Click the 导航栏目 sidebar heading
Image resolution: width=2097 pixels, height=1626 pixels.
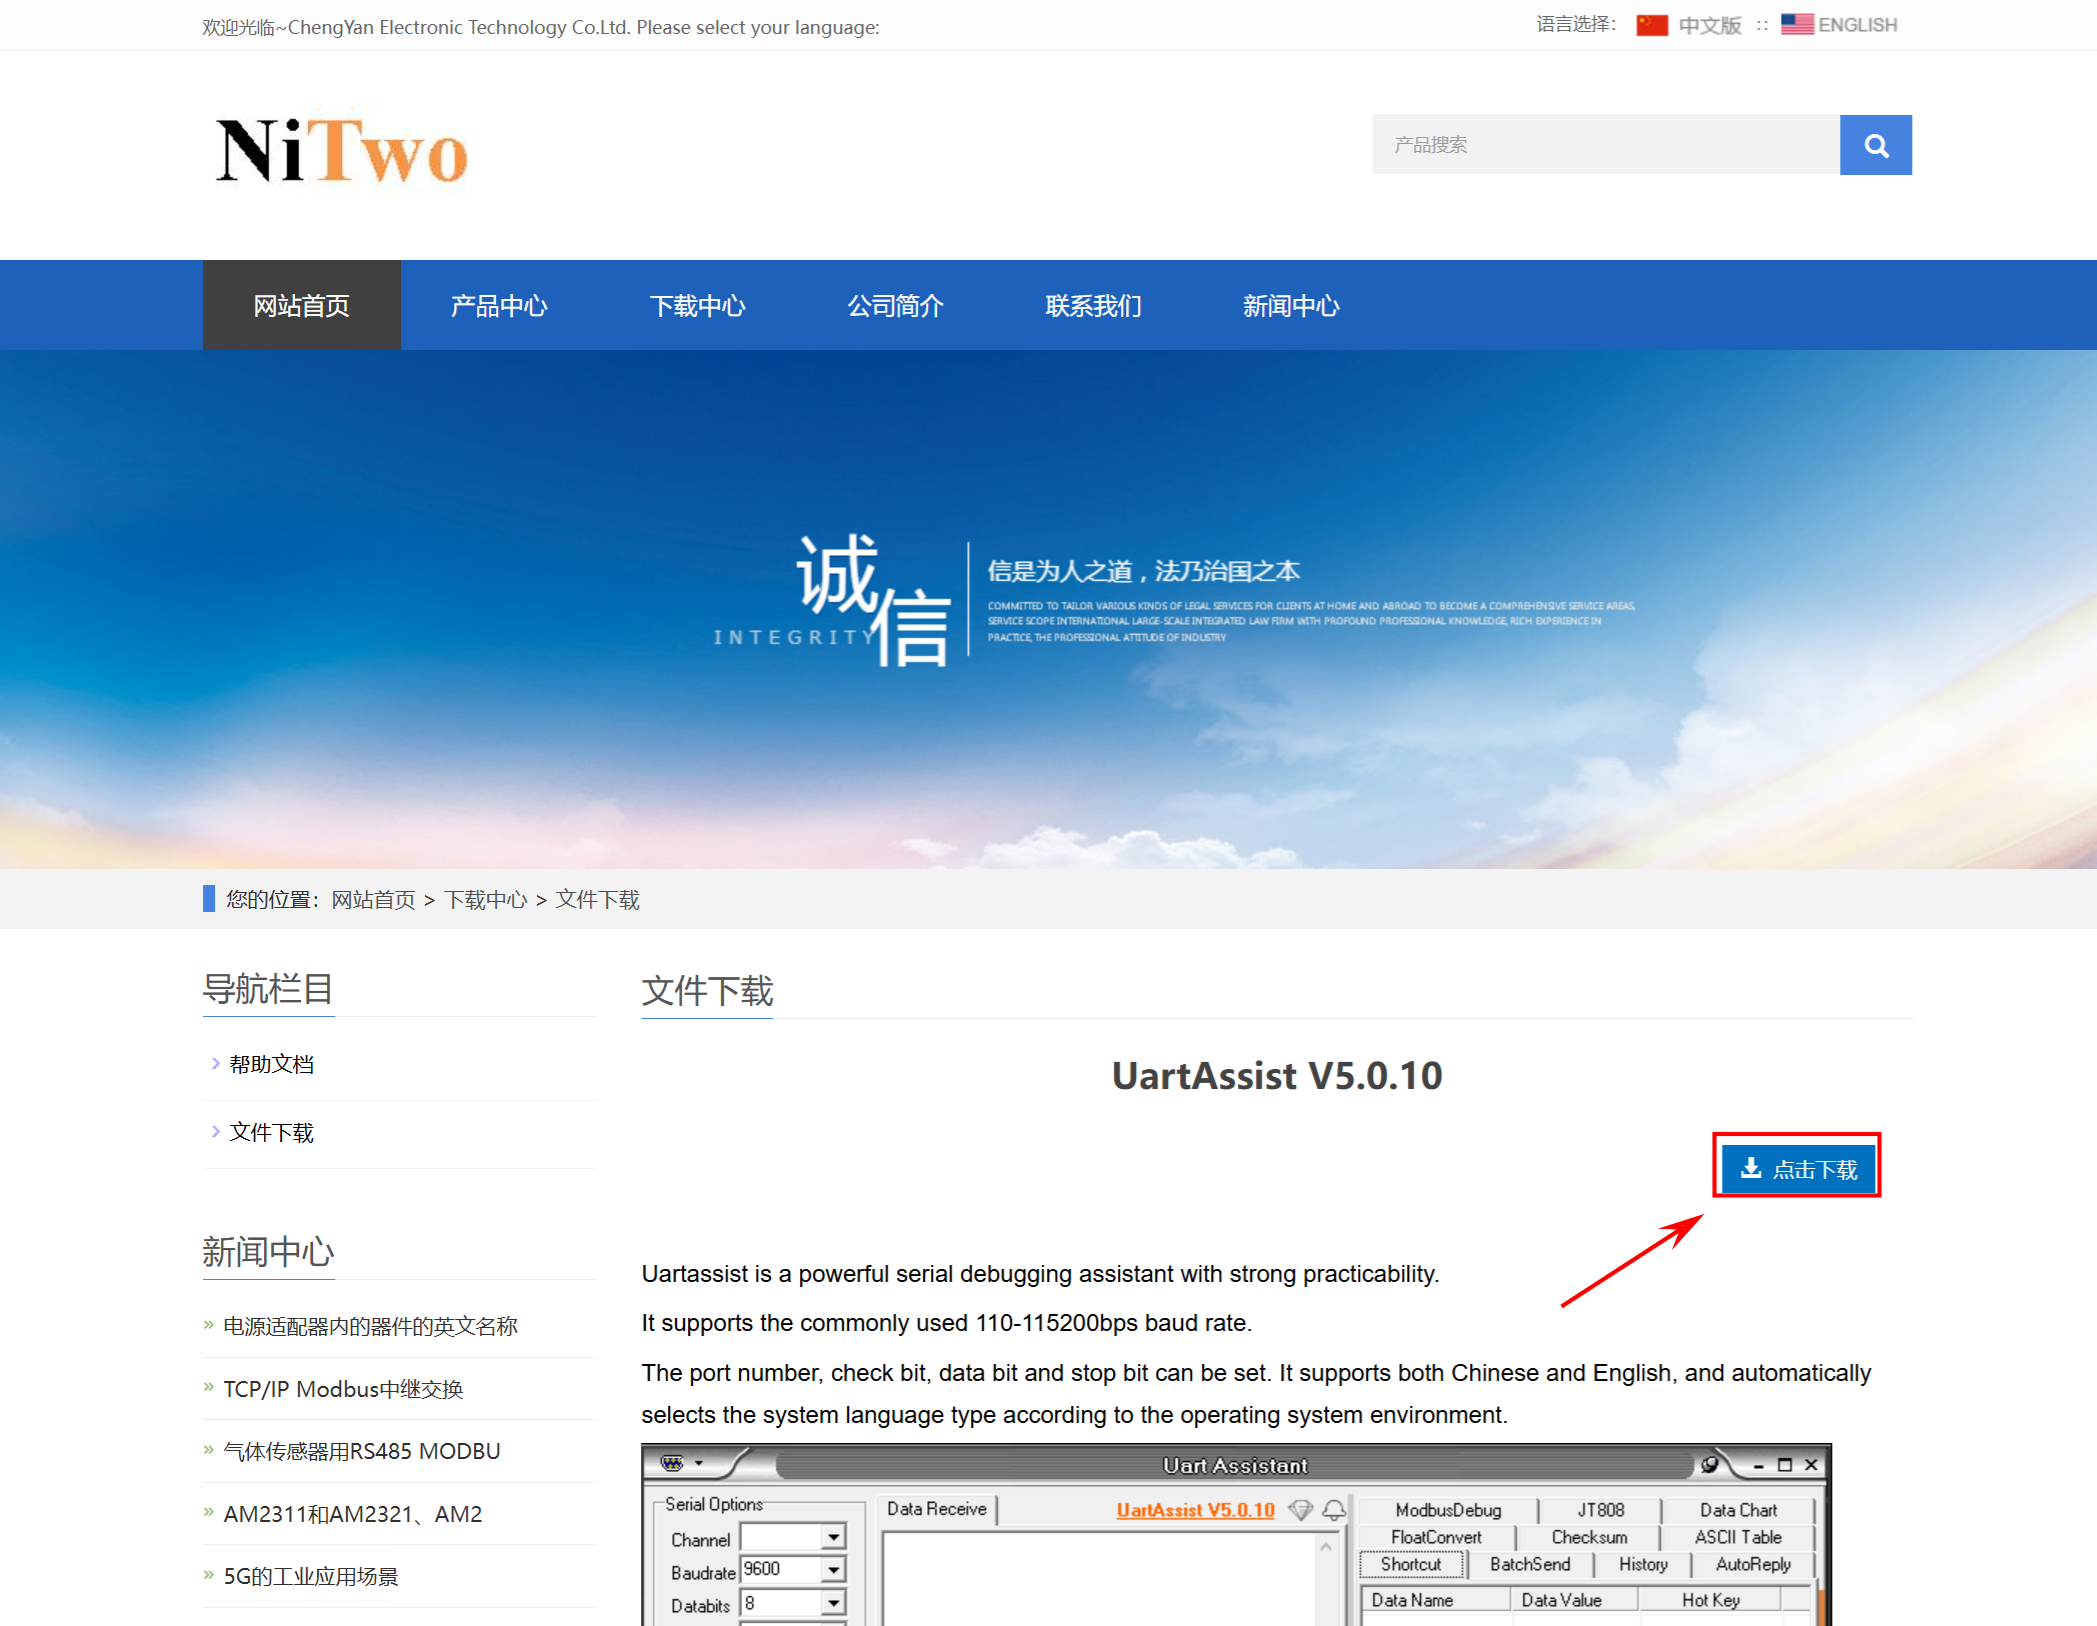point(268,989)
